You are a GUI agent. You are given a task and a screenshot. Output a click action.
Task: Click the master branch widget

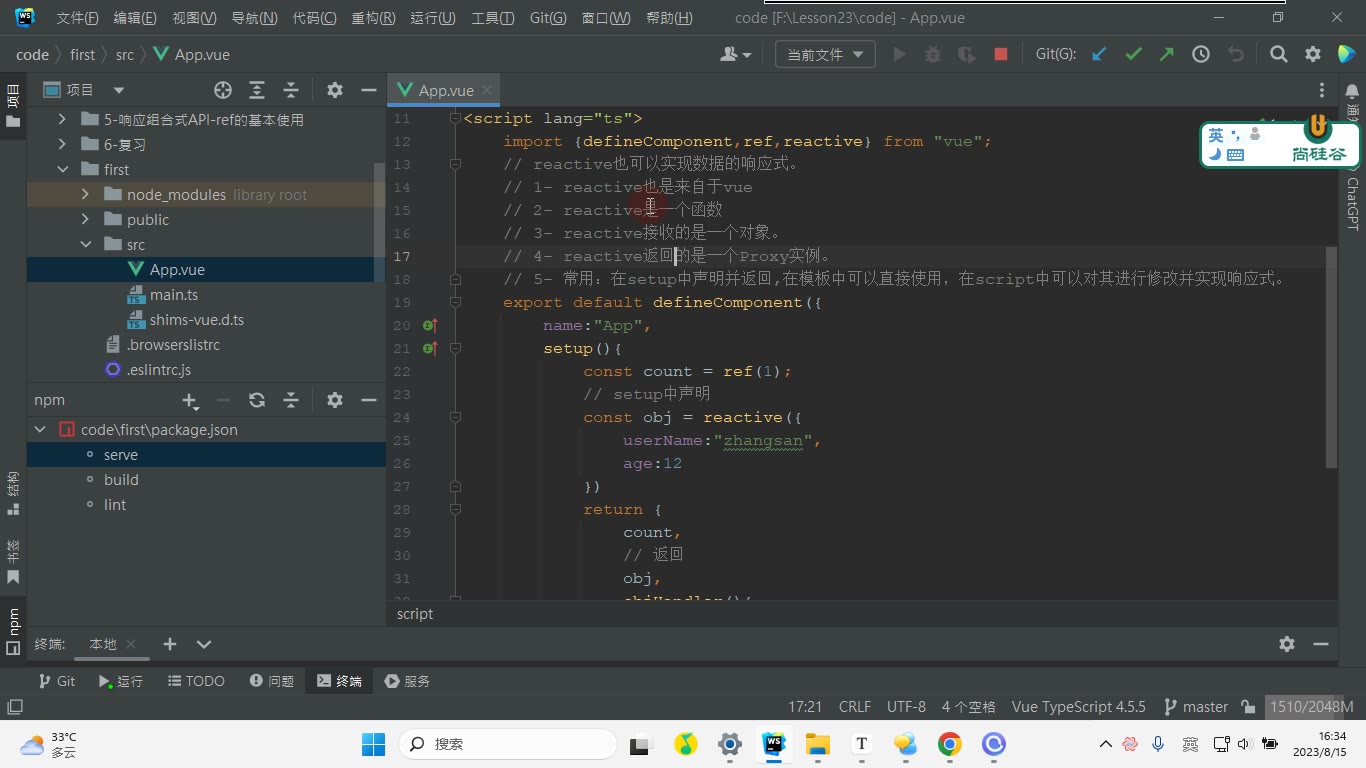click(x=1196, y=707)
